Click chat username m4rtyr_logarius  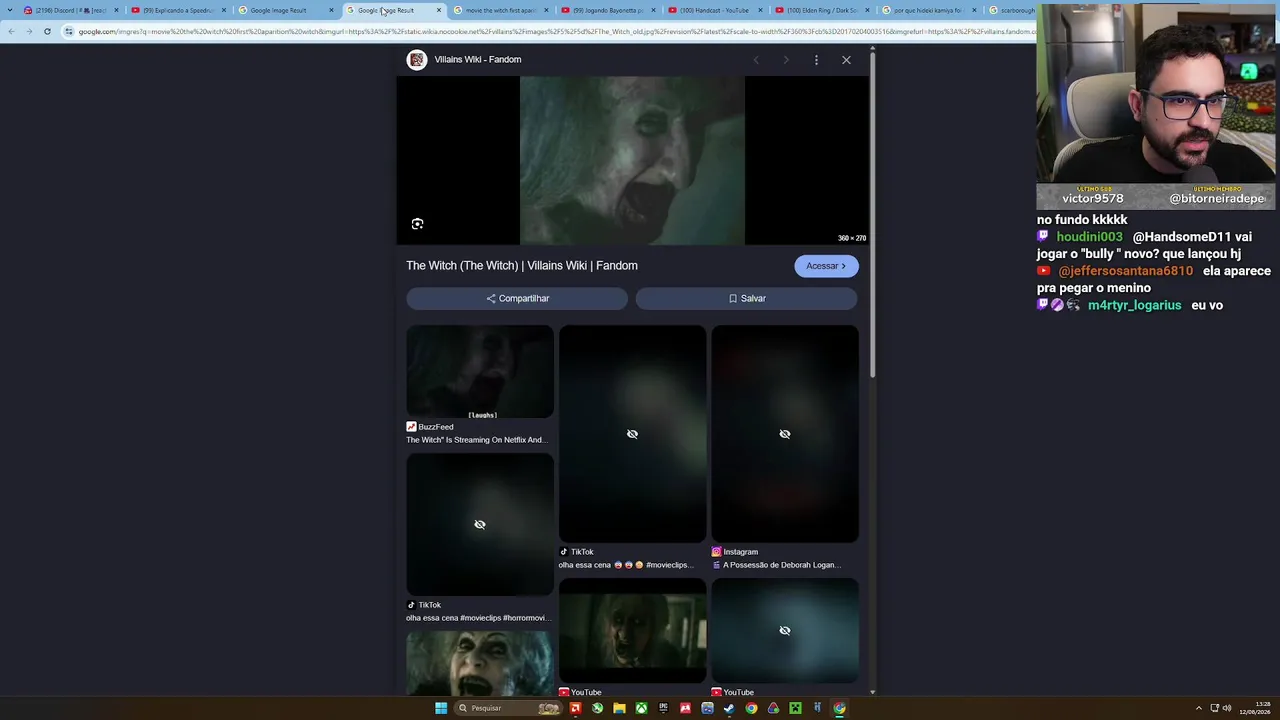click(1134, 305)
